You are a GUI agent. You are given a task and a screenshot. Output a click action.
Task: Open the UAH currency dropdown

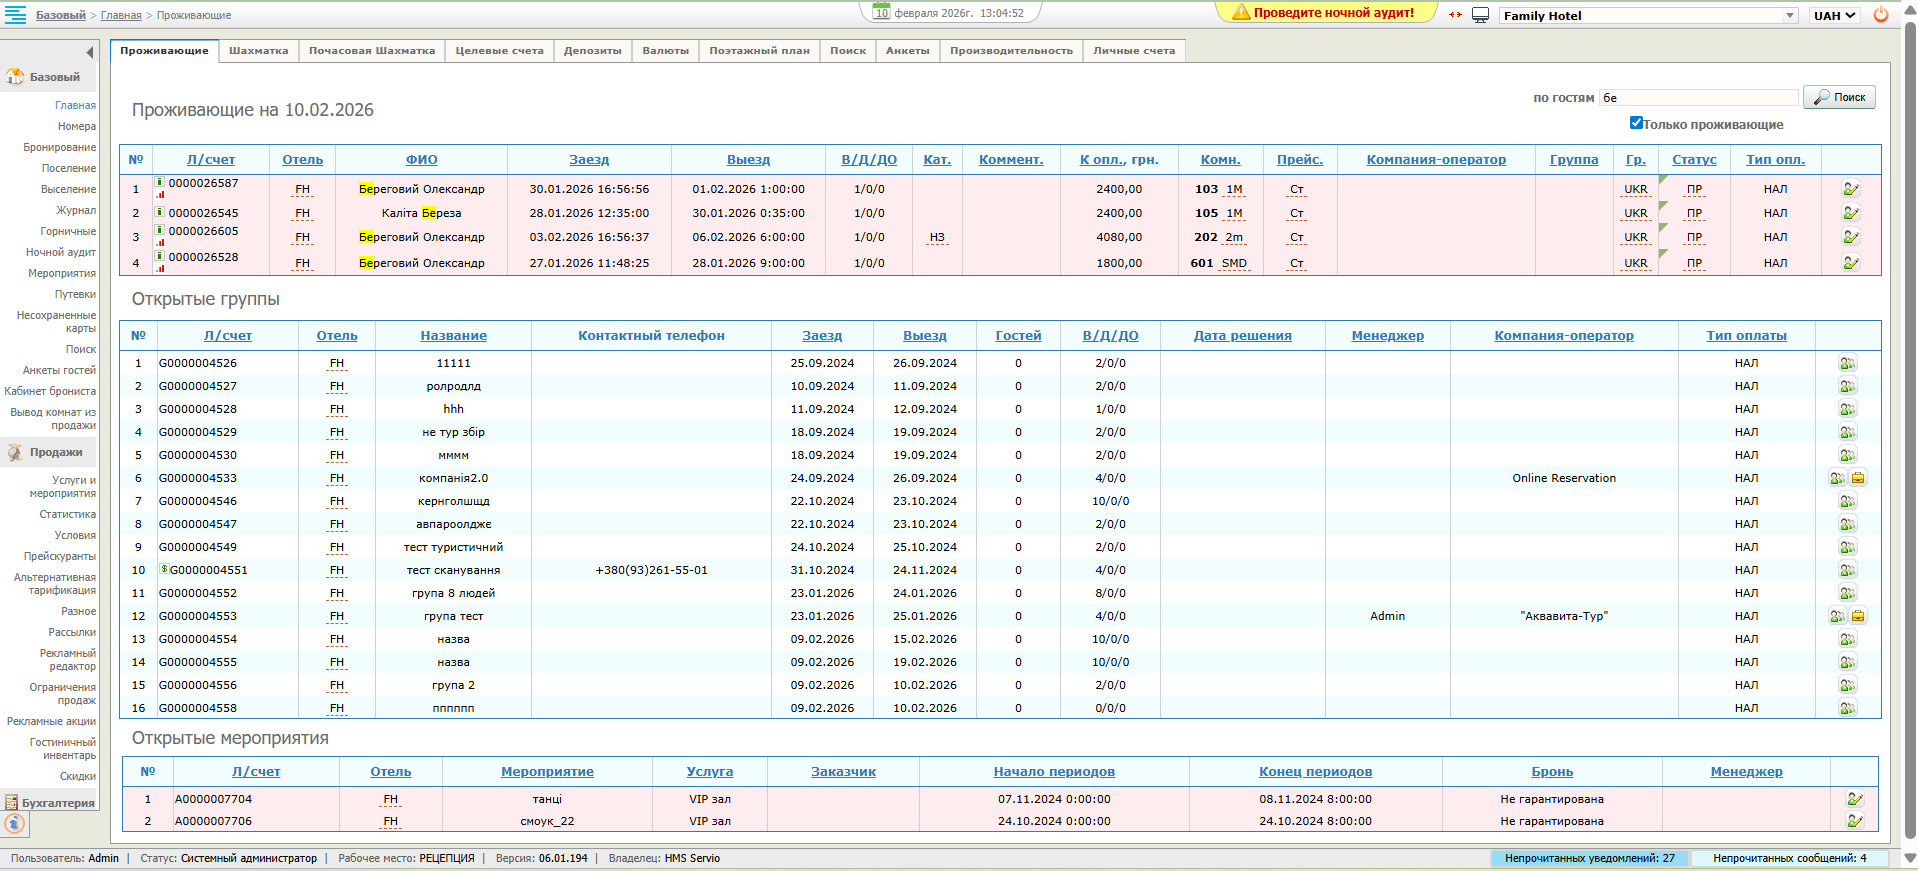click(1834, 15)
